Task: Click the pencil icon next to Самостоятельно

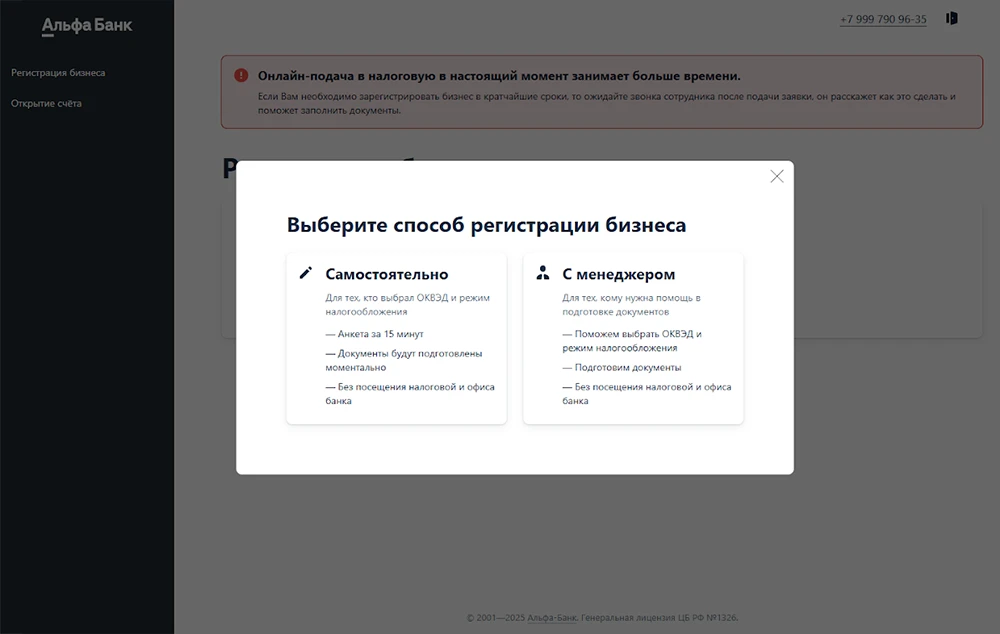Action: click(x=306, y=273)
